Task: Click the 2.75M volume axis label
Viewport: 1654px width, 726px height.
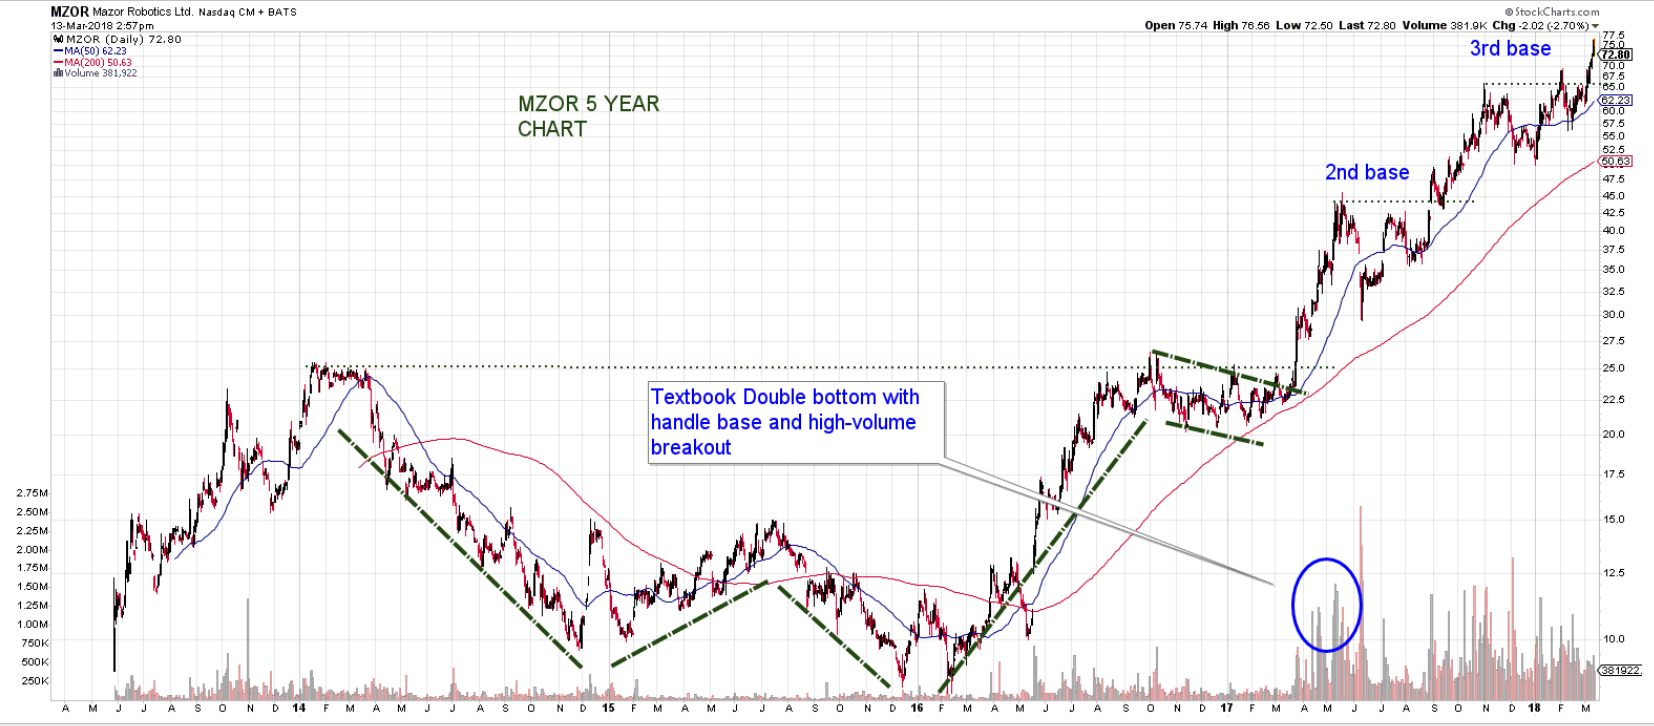Action: click(x=33, y=493)
